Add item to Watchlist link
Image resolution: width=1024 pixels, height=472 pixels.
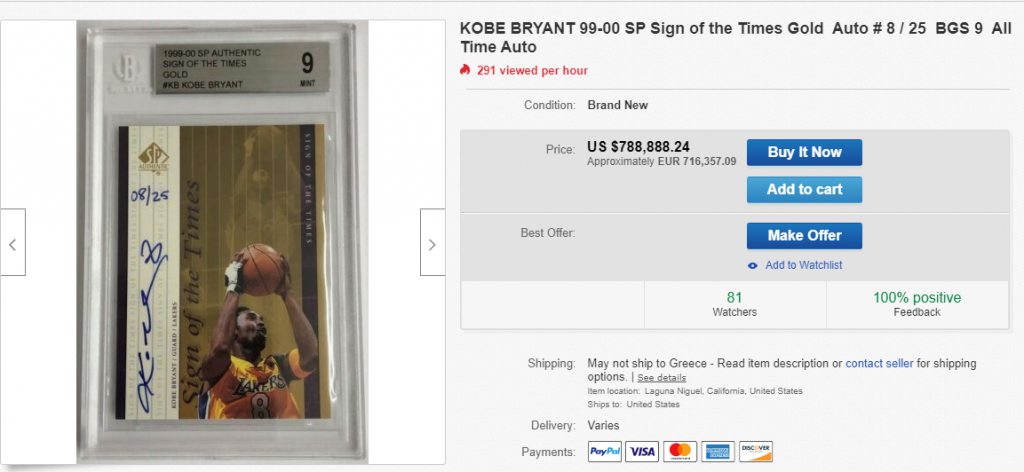pos(803,265)
